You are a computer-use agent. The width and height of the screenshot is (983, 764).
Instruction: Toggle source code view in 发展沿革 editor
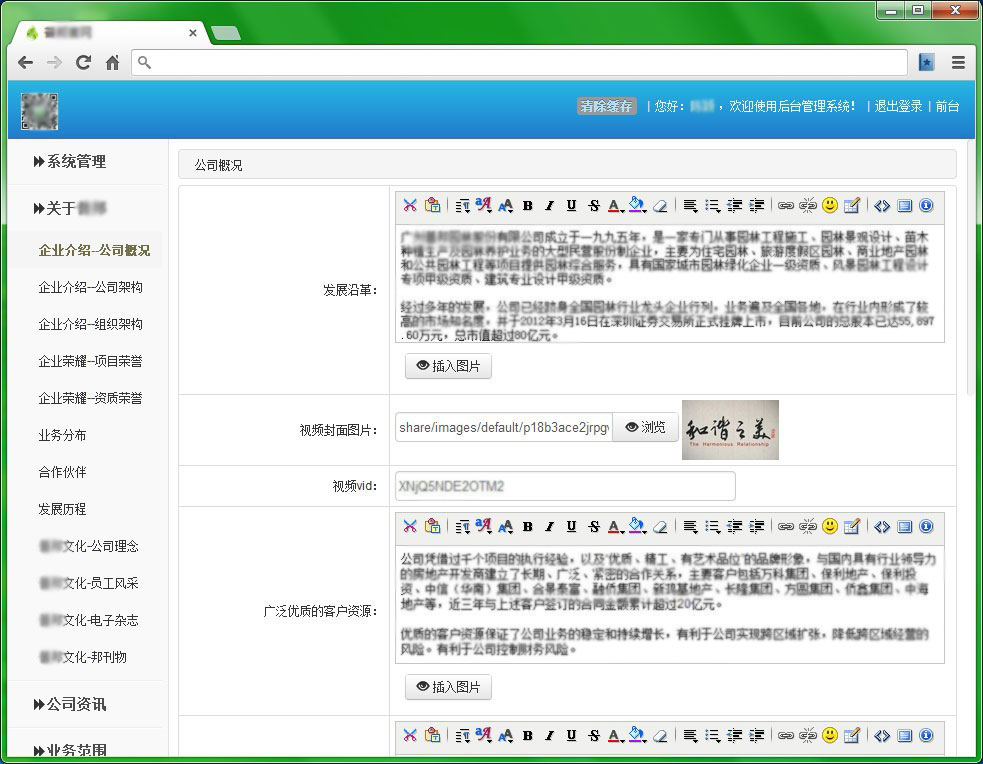(881, 206)
